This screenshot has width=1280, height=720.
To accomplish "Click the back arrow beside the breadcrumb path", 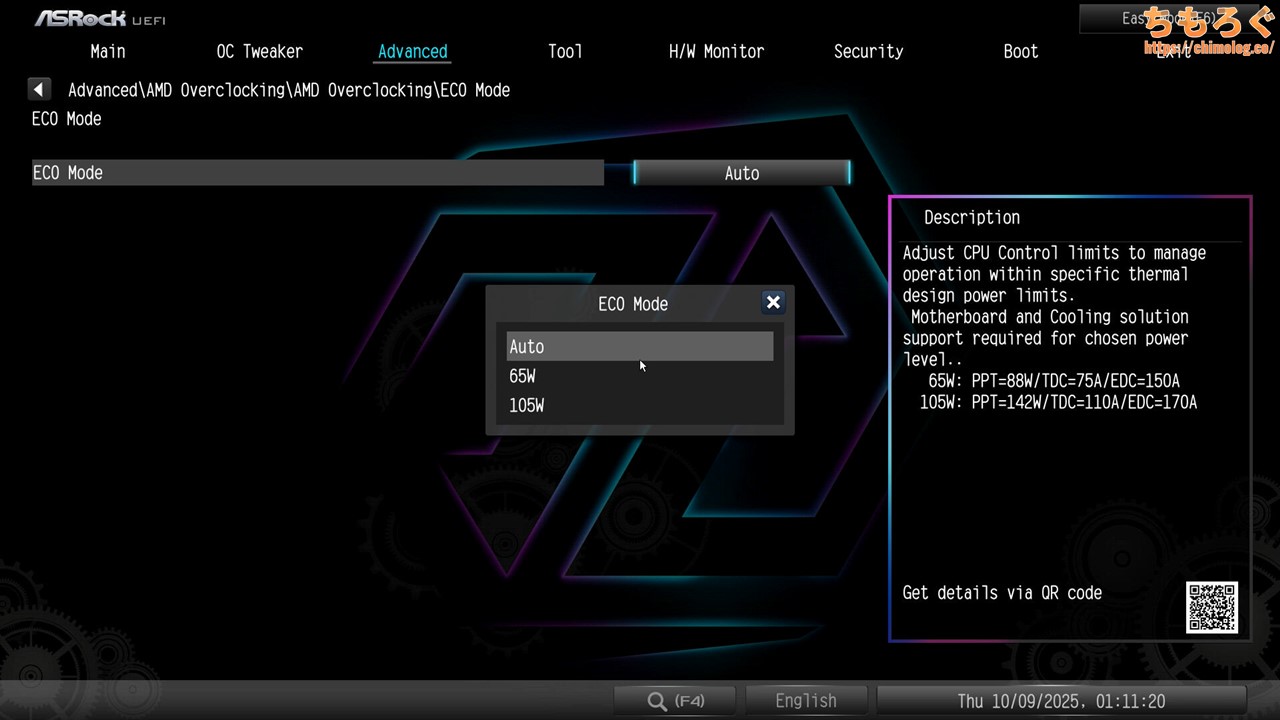I will pyautogui.click(x=39, y=90).
